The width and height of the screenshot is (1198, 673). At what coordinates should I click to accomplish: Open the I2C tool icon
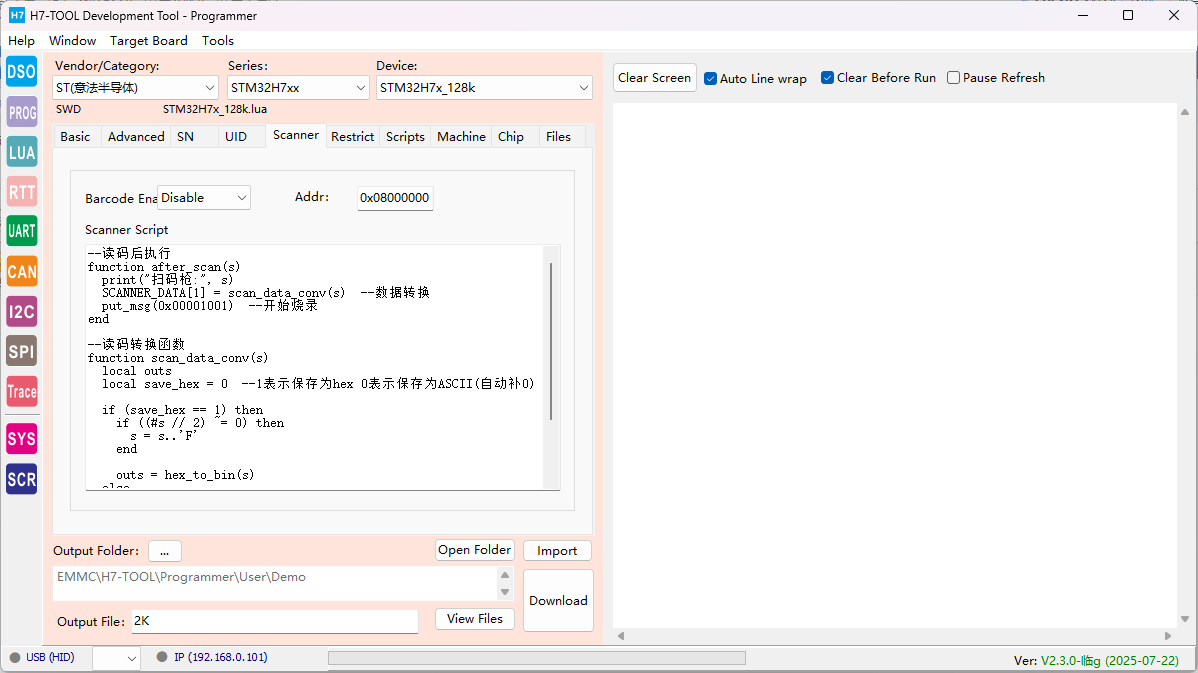tap(21, 312)
